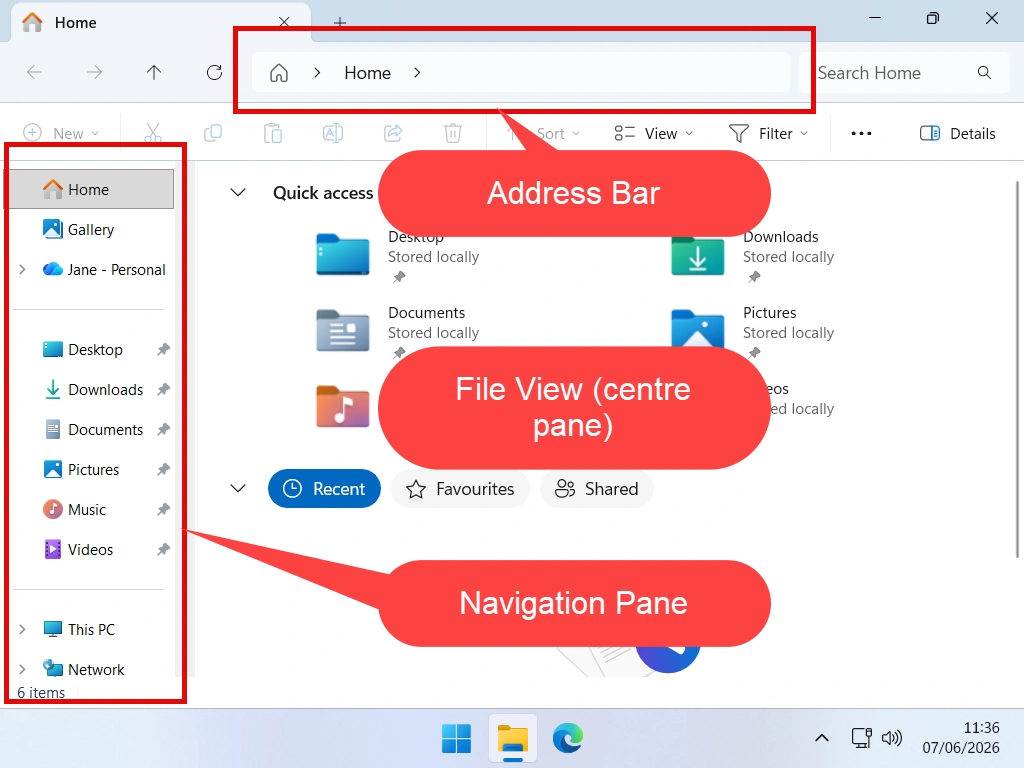
Task: Click the home icon in address bar
Action: (x=279, y=72)
